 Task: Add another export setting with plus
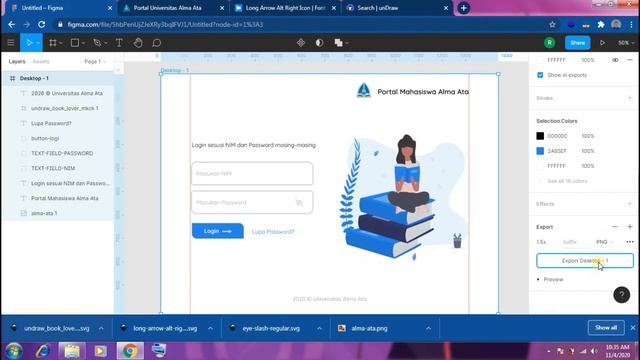click(629, 227)
